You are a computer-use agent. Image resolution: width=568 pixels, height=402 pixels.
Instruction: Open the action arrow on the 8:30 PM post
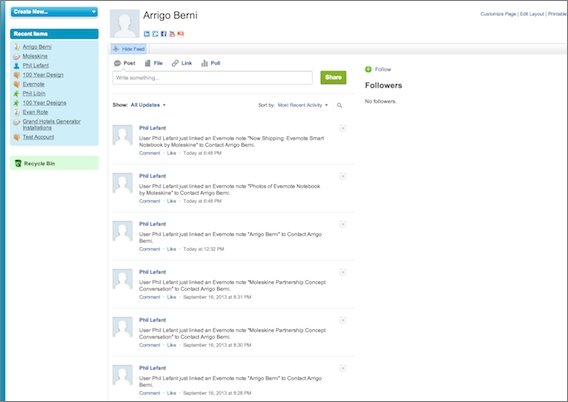point(343,321)
